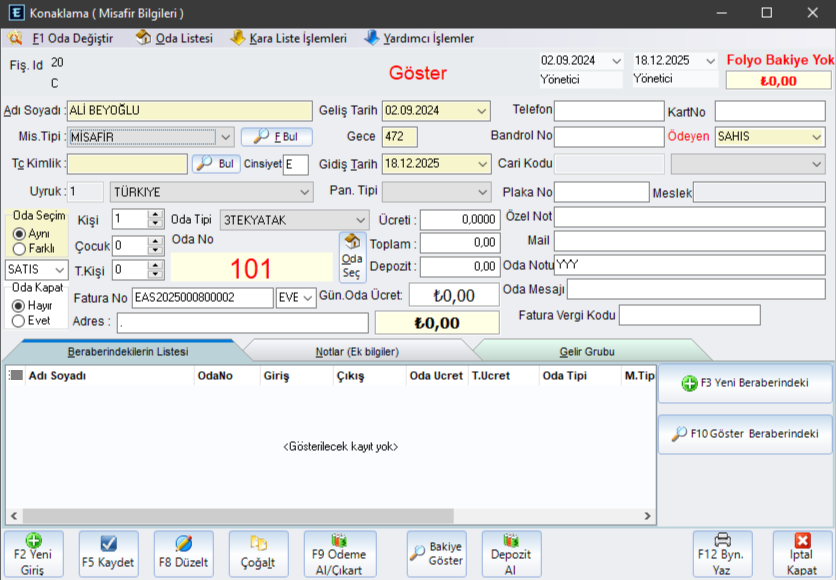Click F3 Yeni Beraberindeki button
The width and height of the screenshot is (836, 580).
(x=744, y=383)
